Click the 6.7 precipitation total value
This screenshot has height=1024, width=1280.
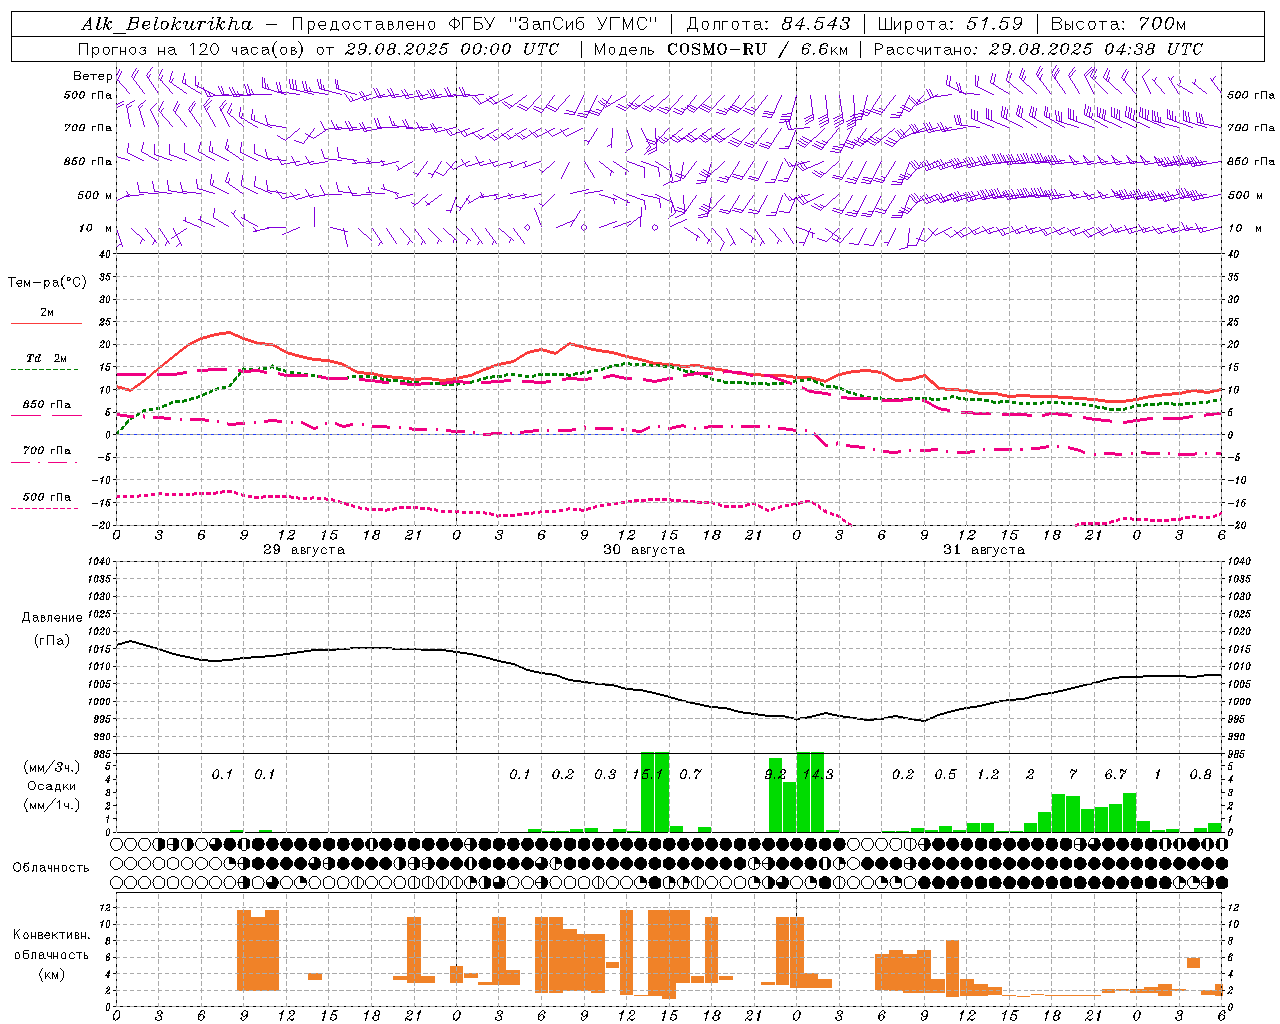[x=1115, y=774]
